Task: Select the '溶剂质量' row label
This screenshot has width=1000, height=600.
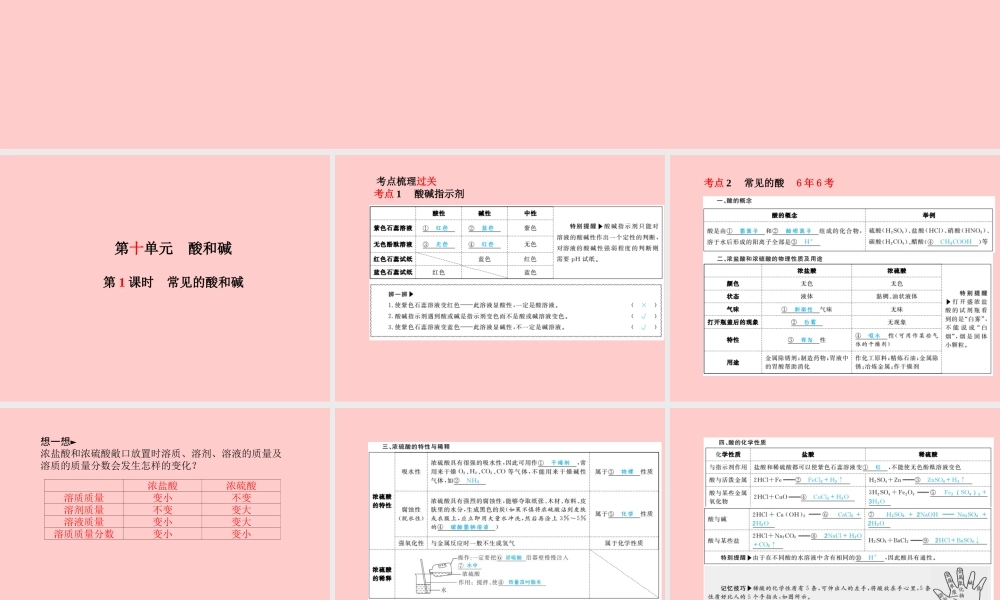Action: coord(84,509)
